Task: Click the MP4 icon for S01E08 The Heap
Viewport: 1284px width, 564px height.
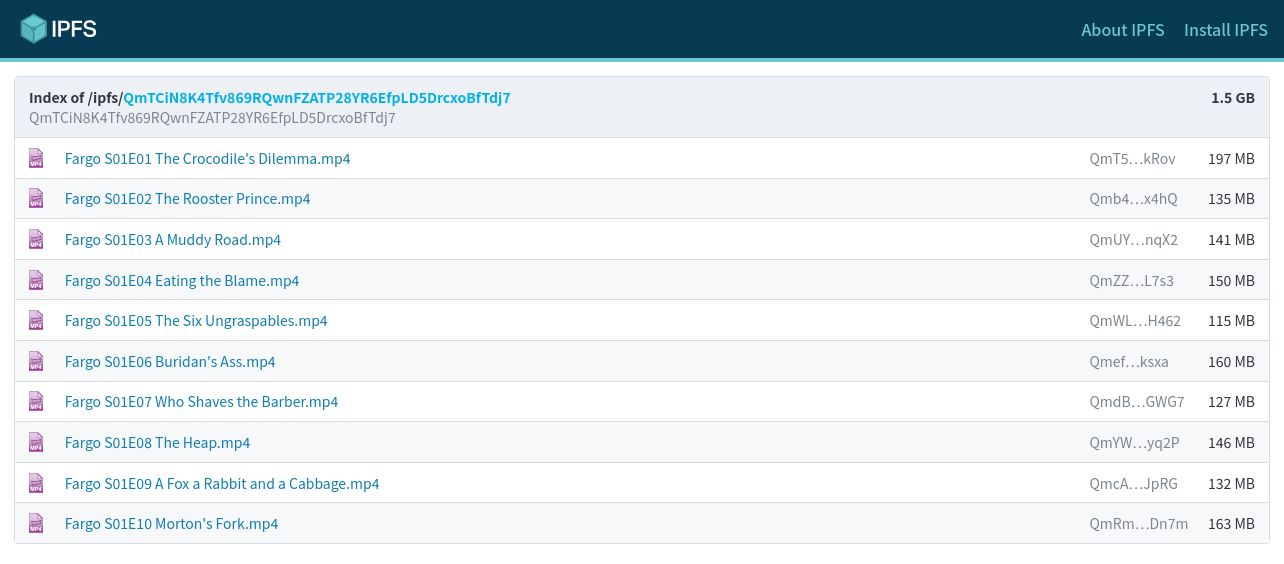Action: [36, 442]
